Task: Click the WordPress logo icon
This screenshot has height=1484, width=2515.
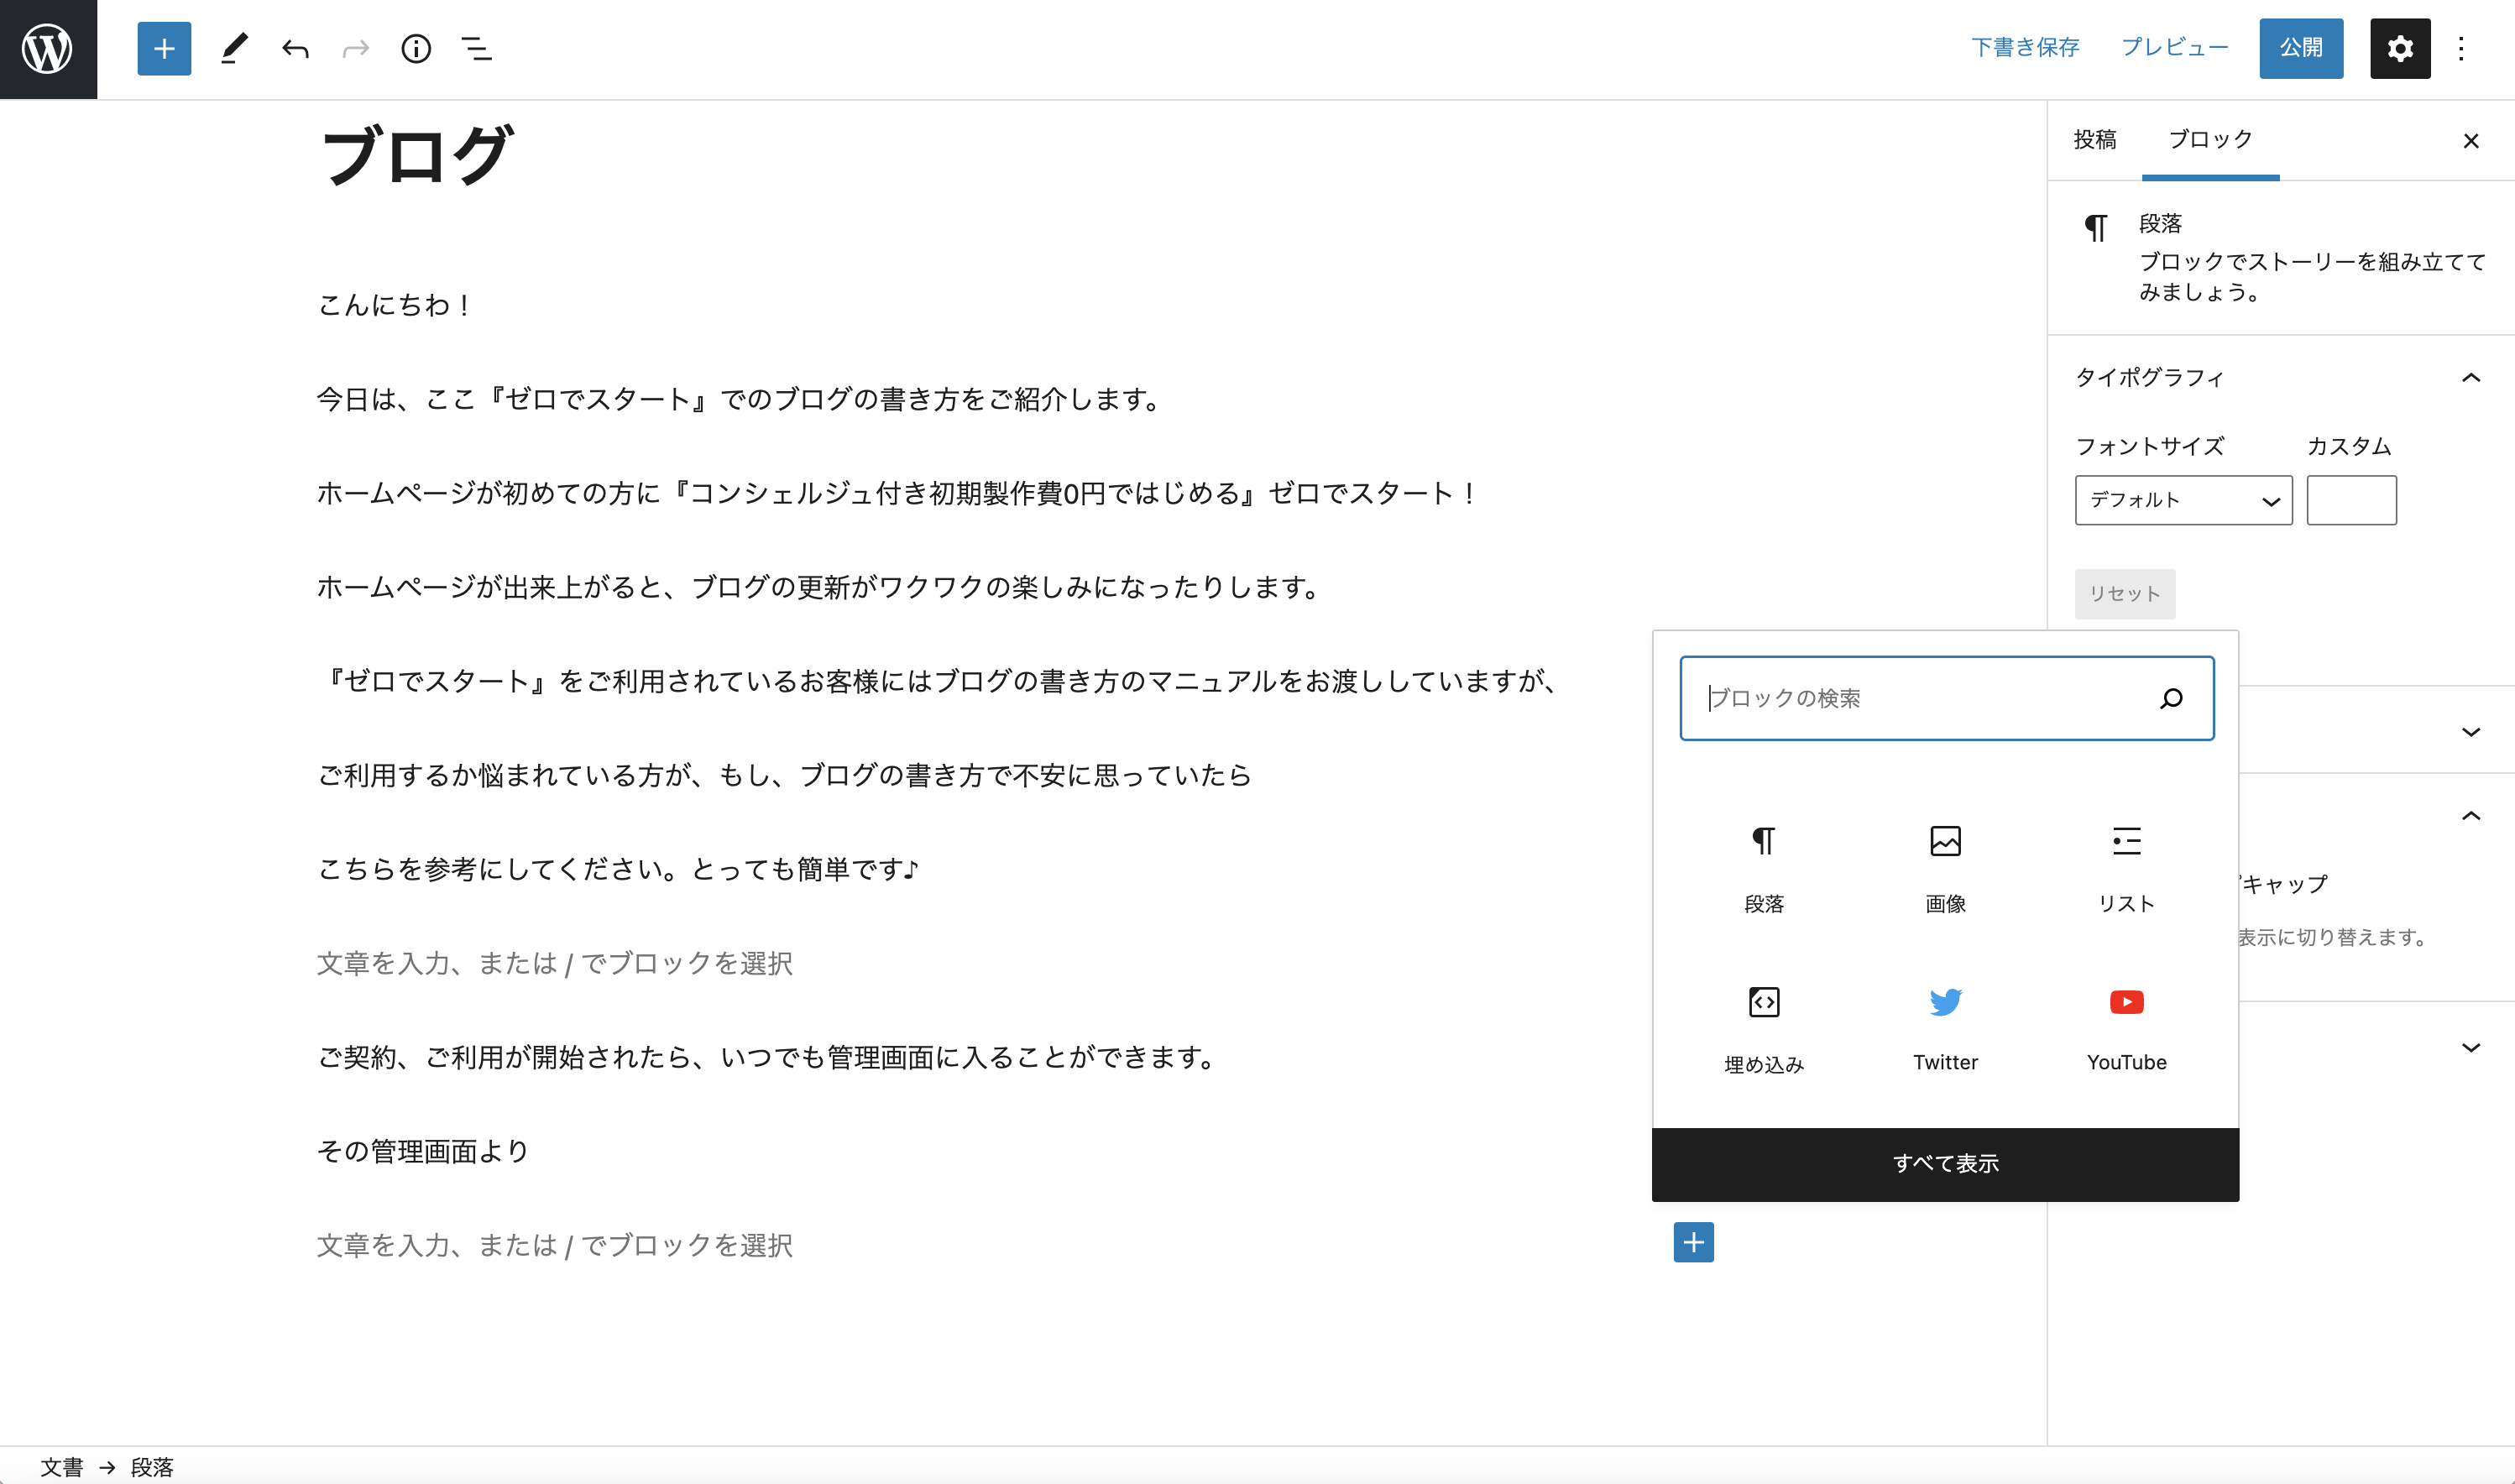Action: pyautogui.click(x=48, y=48)
